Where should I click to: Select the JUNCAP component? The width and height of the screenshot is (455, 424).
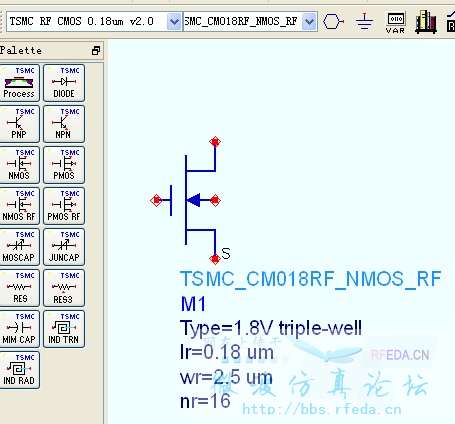pos(64,247)
